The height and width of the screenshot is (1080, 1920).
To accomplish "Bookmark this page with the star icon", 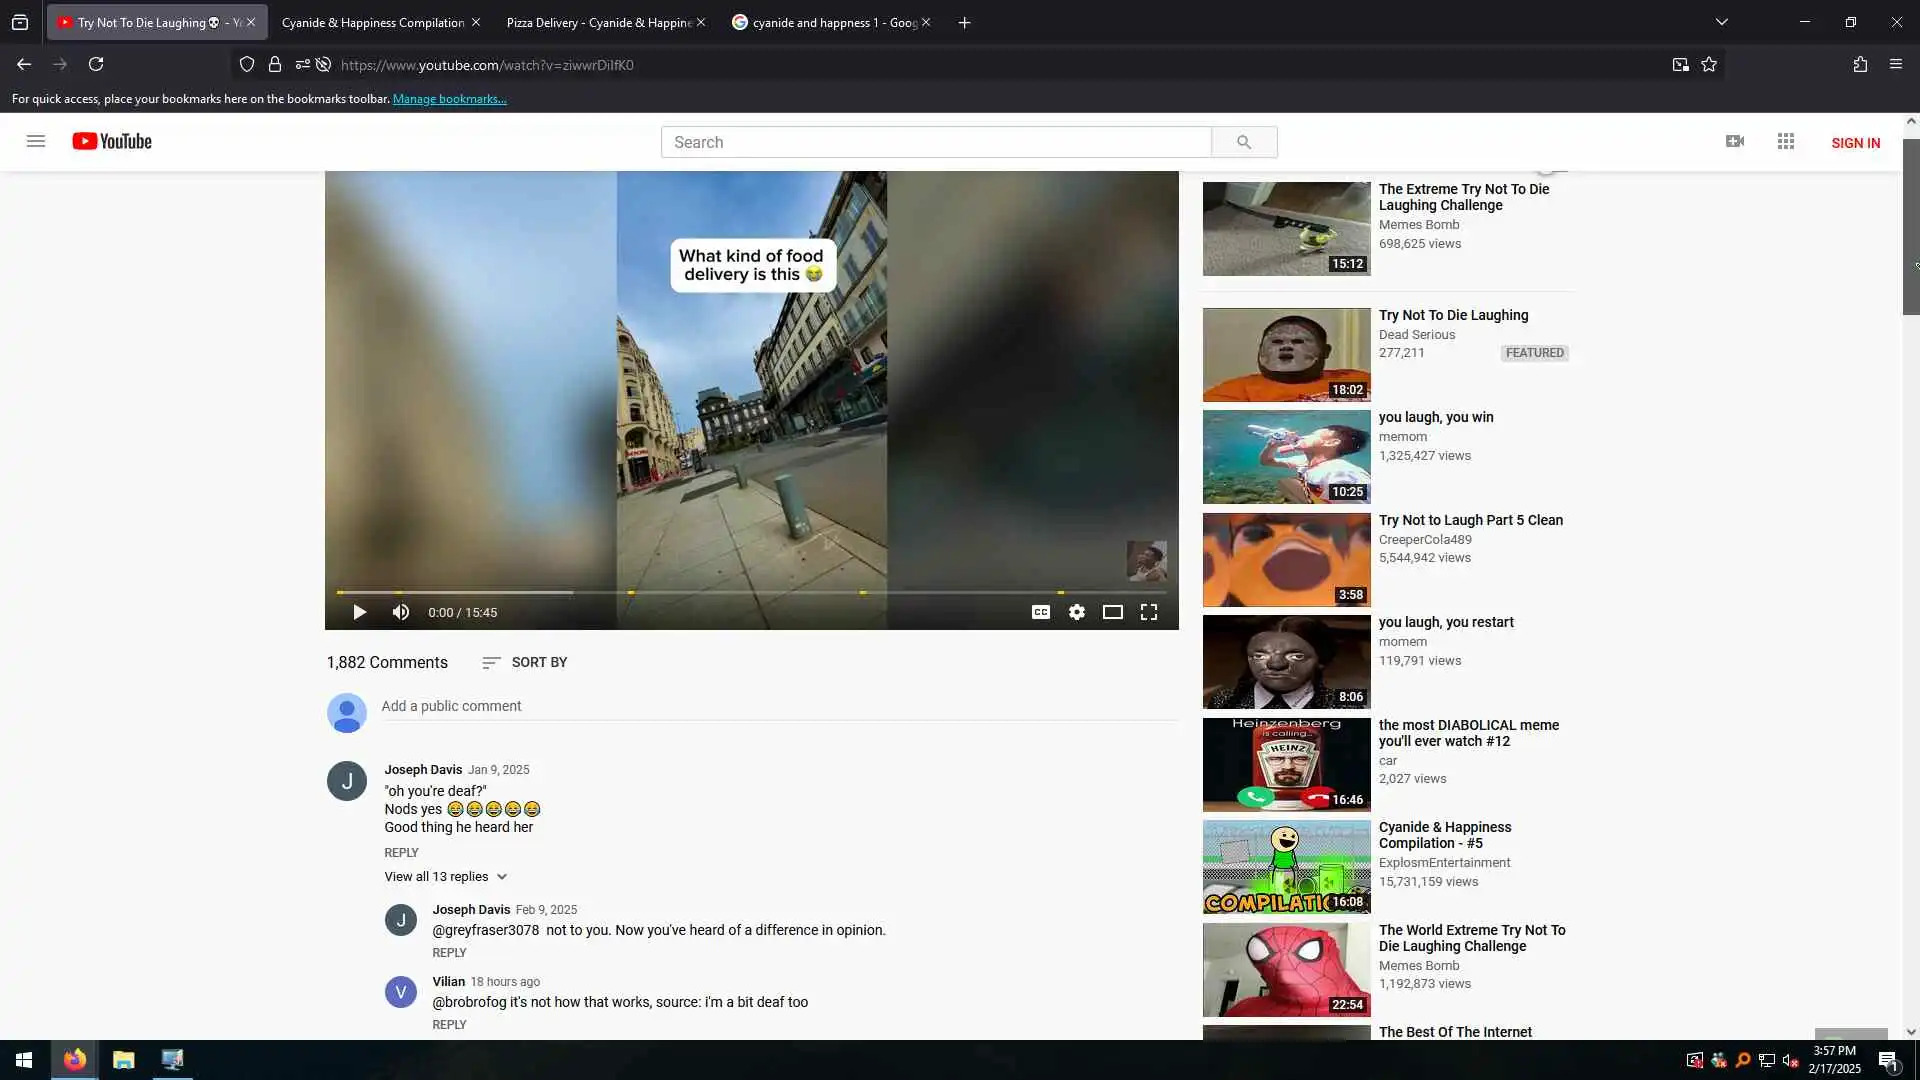I will coord(1709,64).
